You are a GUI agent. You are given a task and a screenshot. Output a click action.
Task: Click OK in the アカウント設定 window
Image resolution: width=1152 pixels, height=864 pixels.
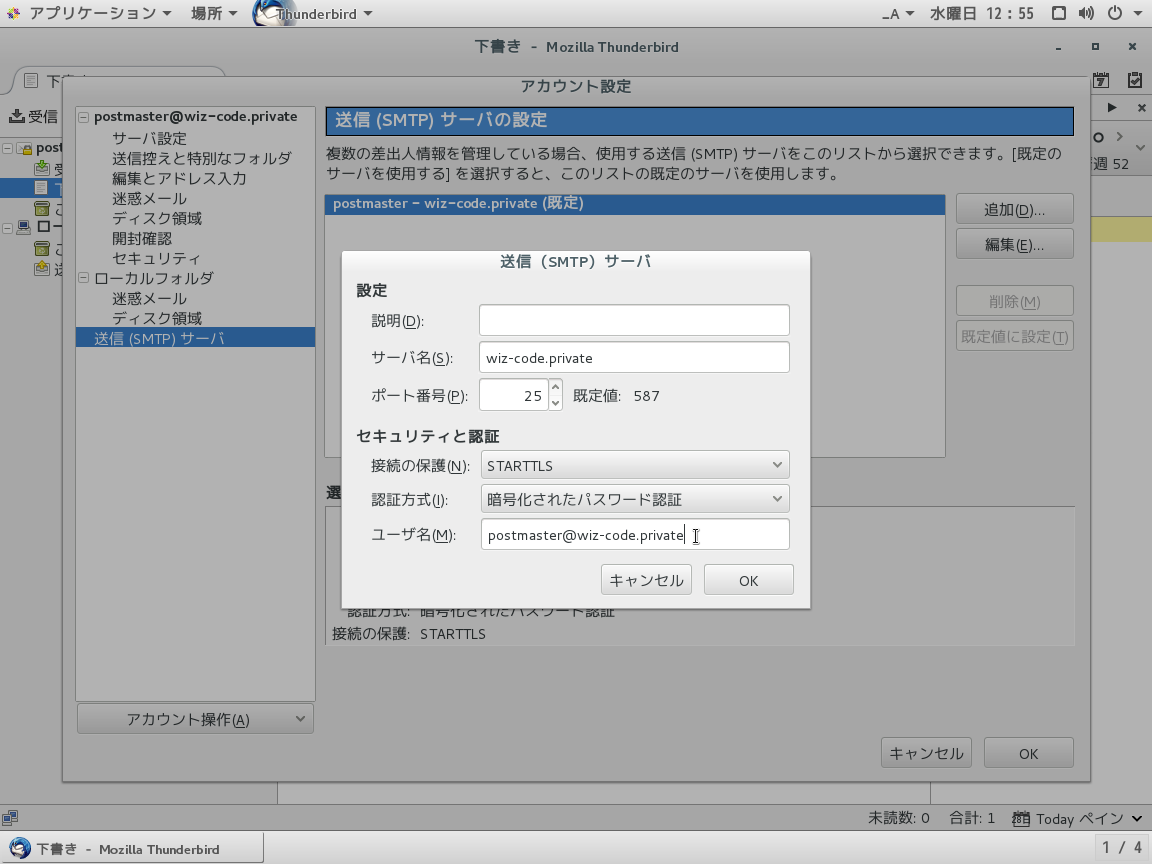1028,753
